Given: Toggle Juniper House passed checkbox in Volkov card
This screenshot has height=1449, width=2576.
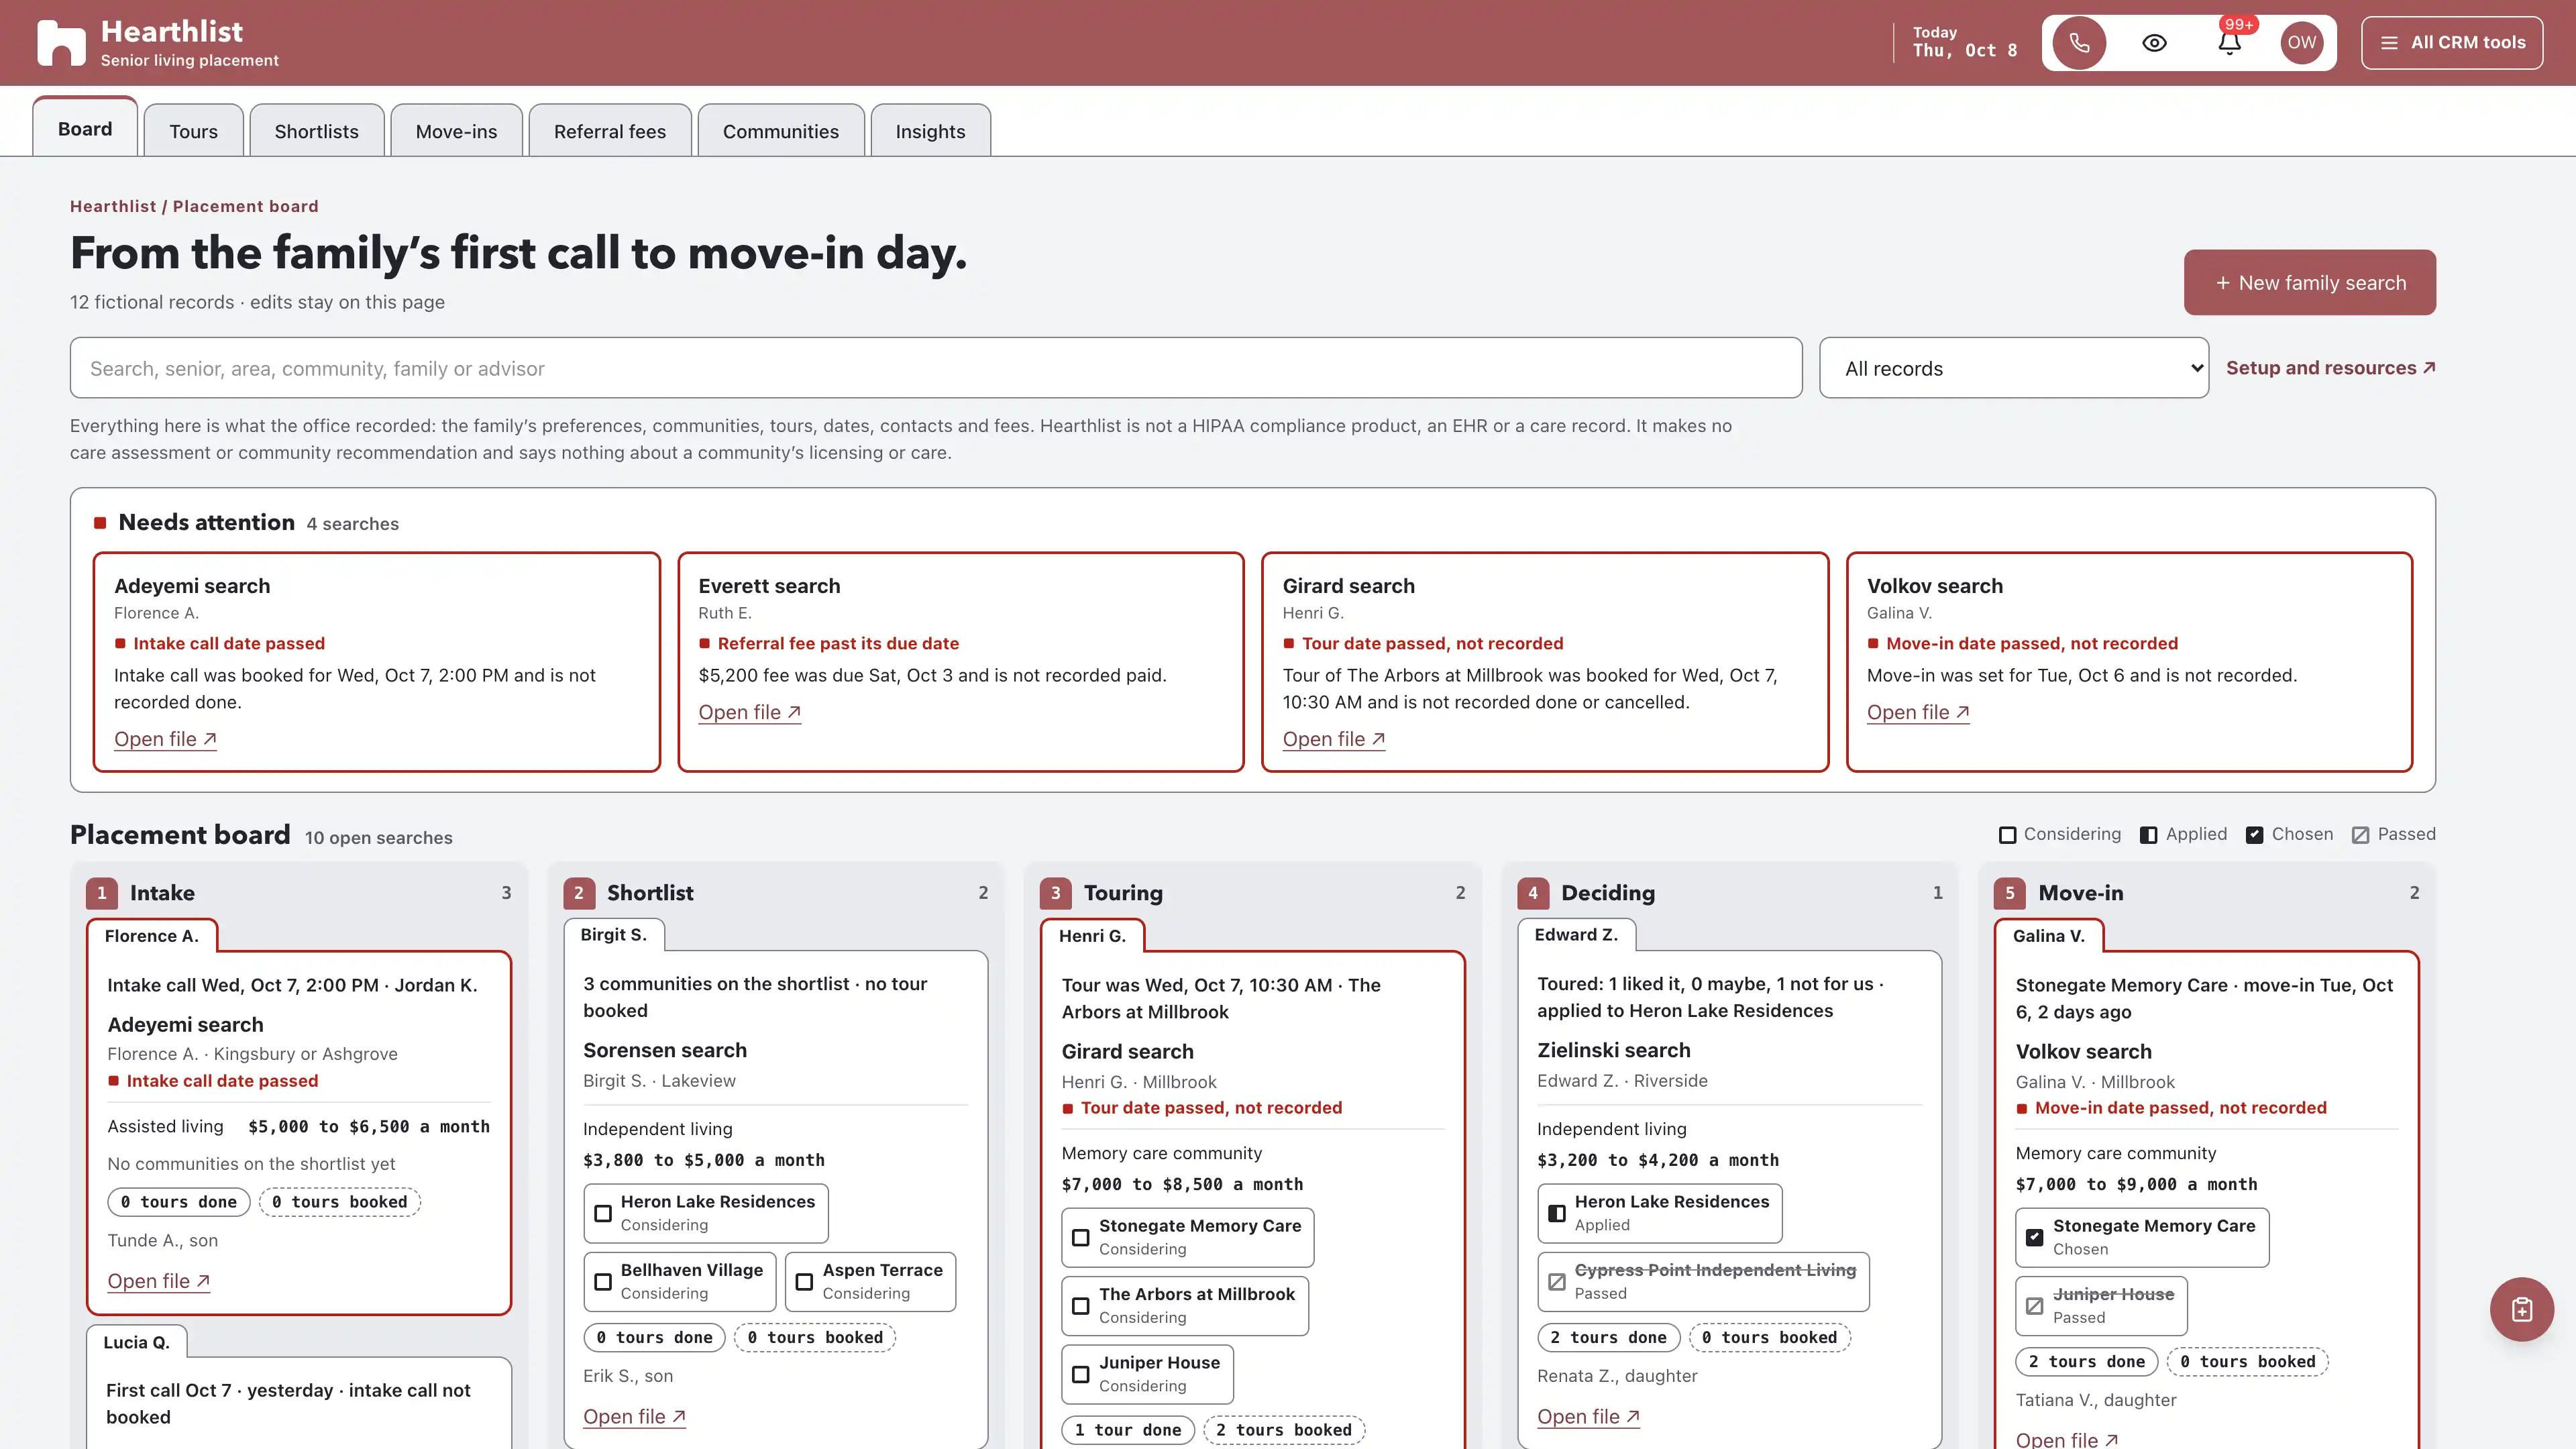Looking at the screenshot, I should point(2035,1306).
